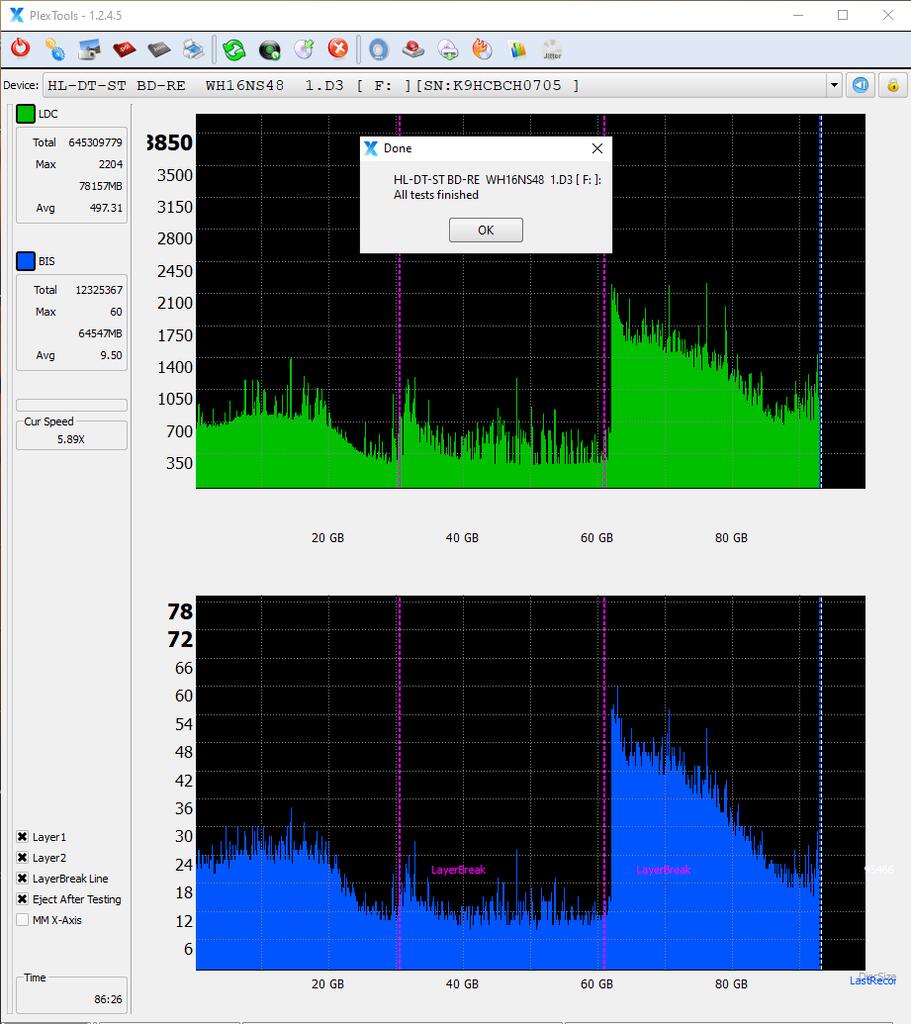This screenshot has width=911, height=1024.
Task: Click the black disc with green clock icon
Action: (x=269, y=50)
